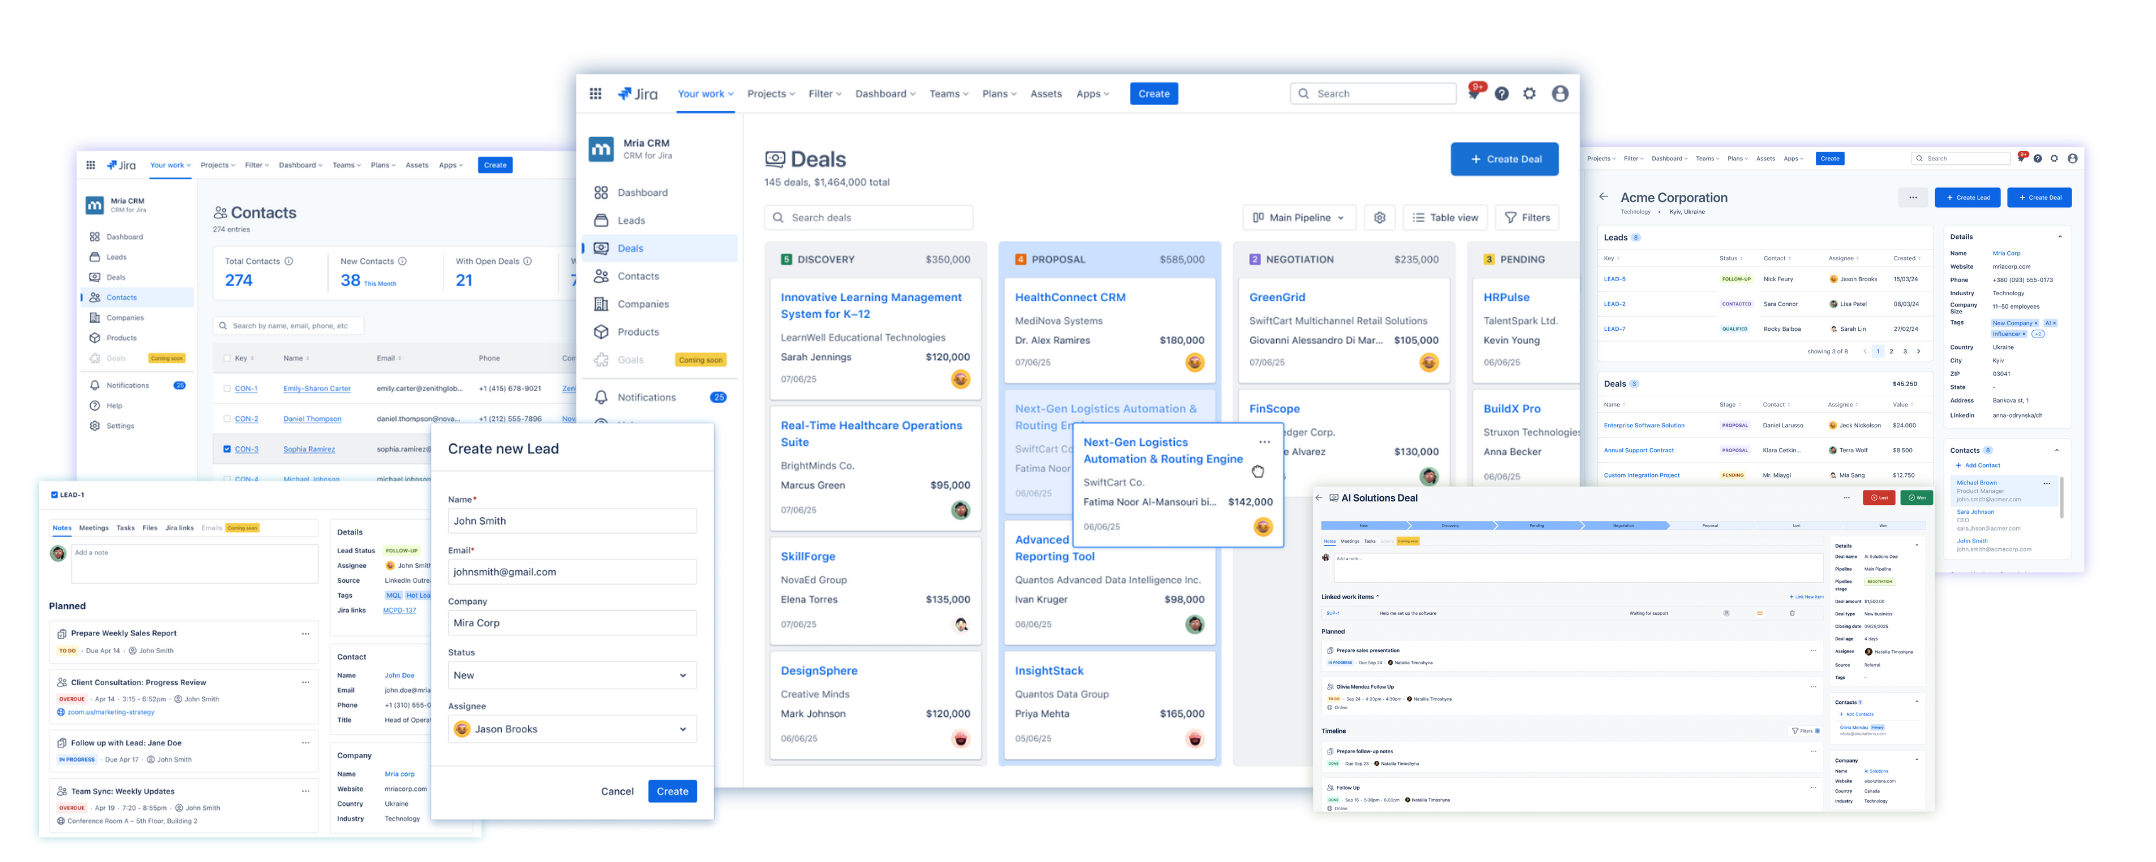Open three-dot menu for Team Sync: Weekly Updates
This screenshot has width=2156, height=862.
tap(306, 792)
